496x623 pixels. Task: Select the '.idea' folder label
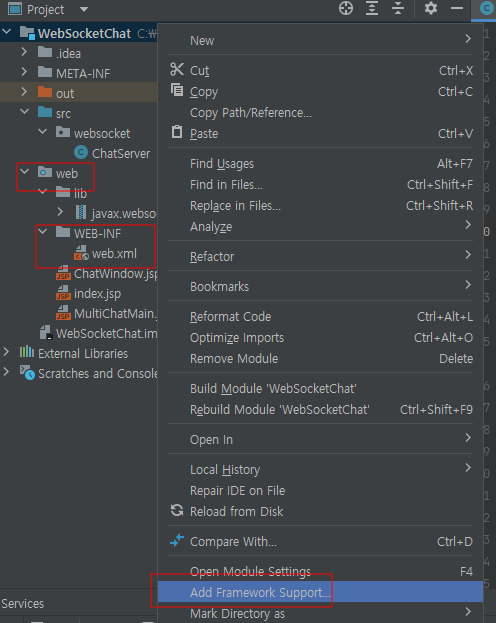pyautogui.click(x=68, y=53)
